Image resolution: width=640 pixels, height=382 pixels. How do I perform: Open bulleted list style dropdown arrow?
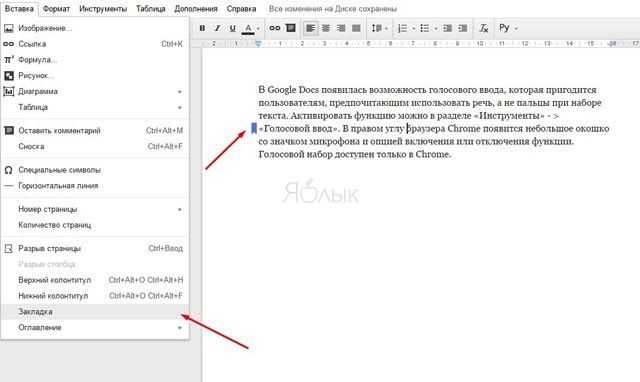(436, 29)
